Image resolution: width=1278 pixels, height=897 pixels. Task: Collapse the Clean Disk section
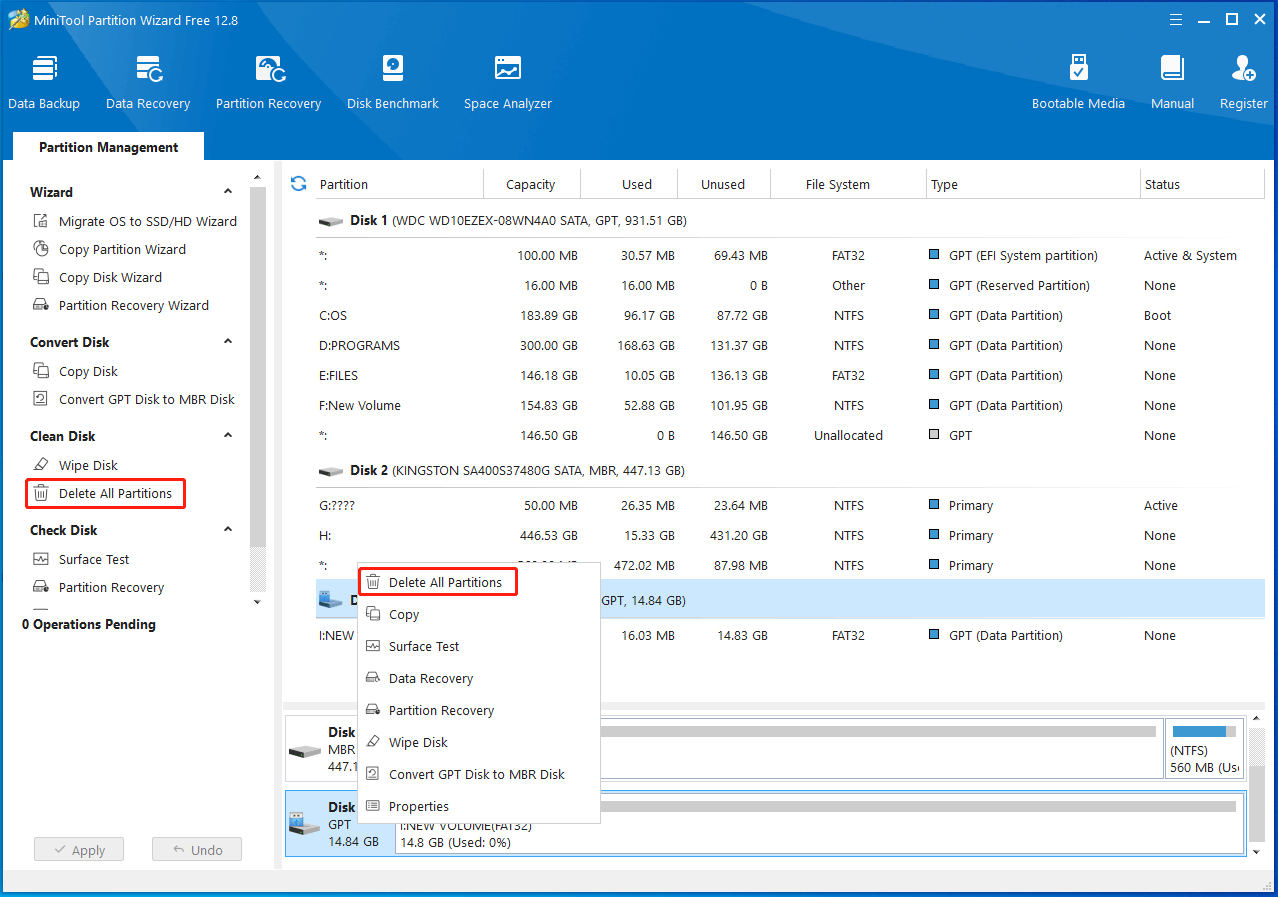[228, 436]
